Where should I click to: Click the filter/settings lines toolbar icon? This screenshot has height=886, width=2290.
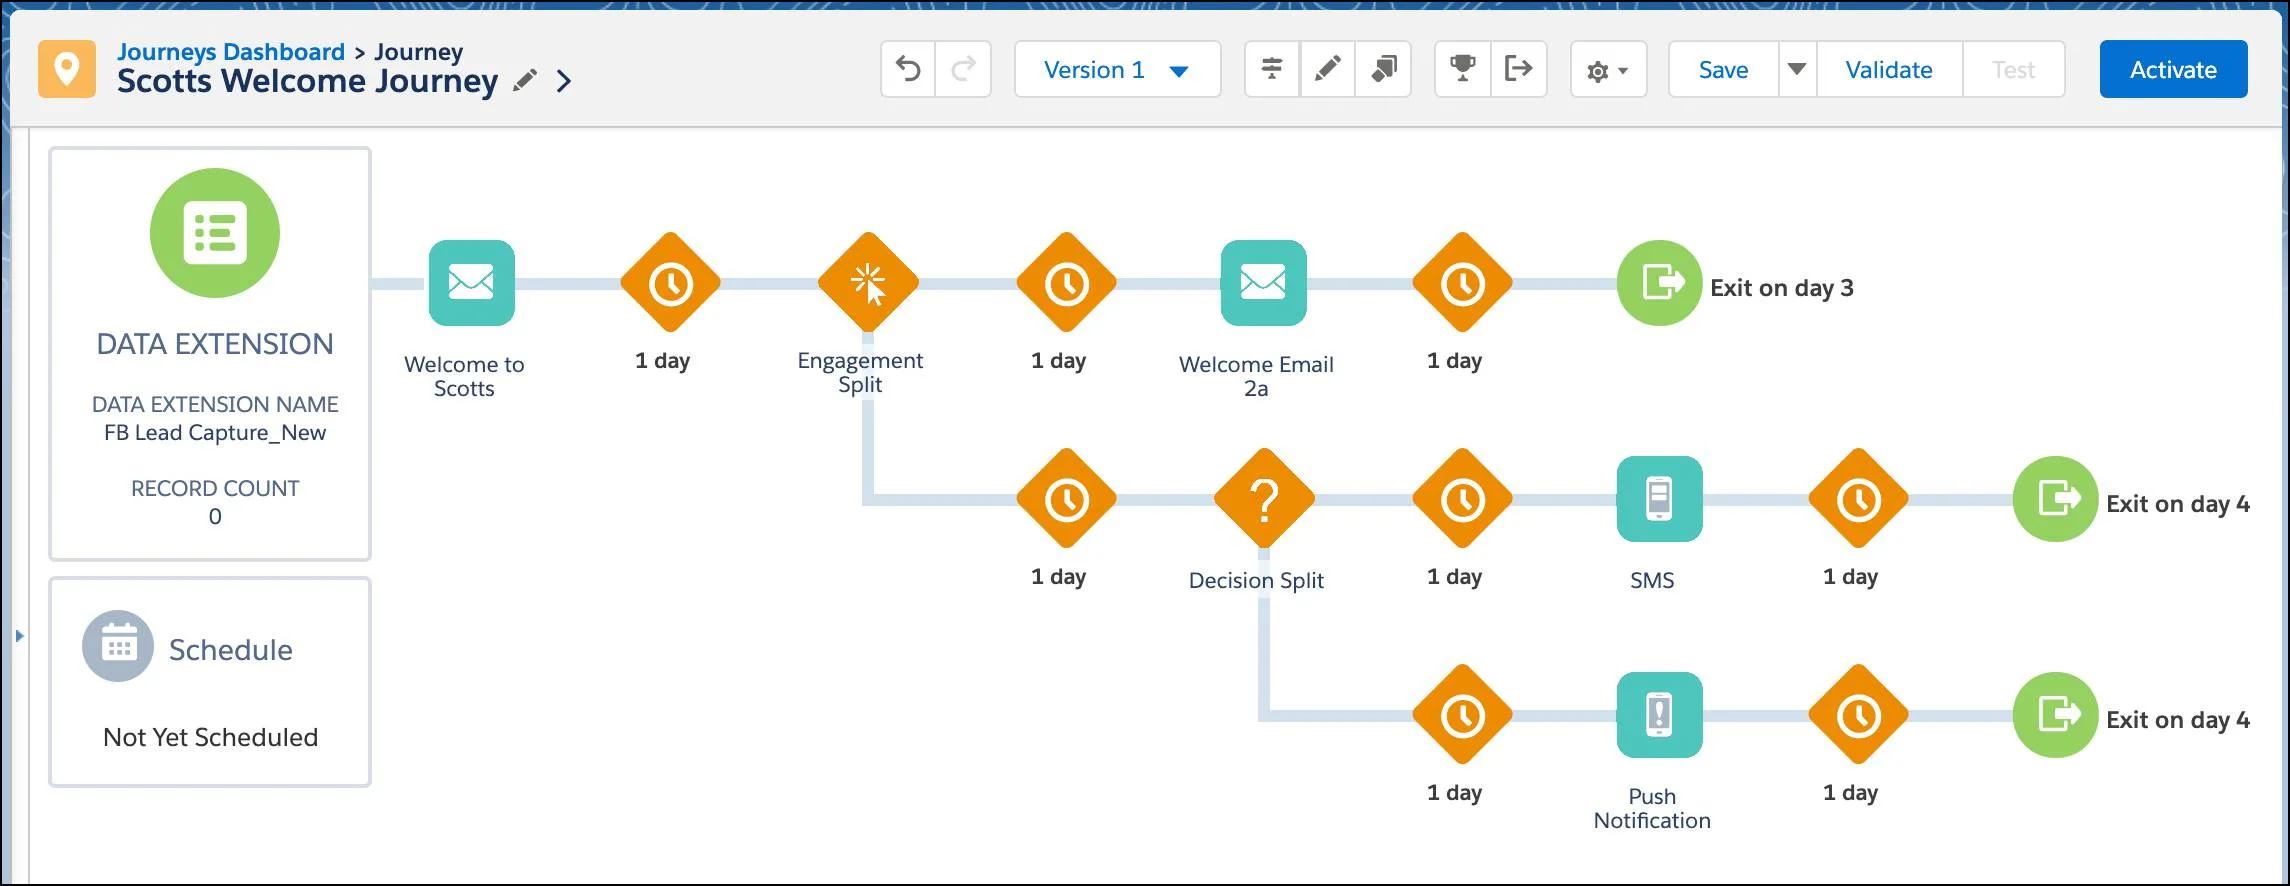[x=1272, y=69]
